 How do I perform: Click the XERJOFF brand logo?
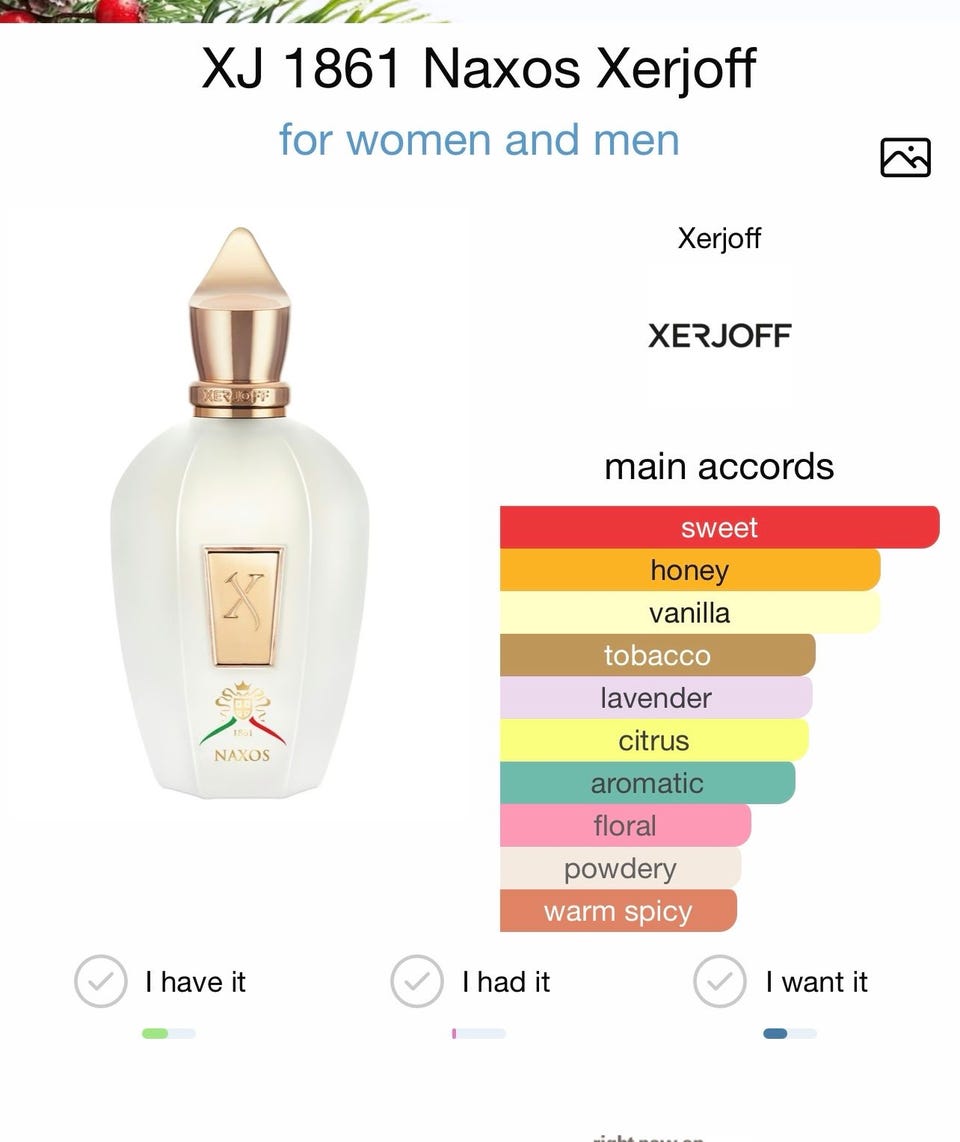[x=720, y=336]
